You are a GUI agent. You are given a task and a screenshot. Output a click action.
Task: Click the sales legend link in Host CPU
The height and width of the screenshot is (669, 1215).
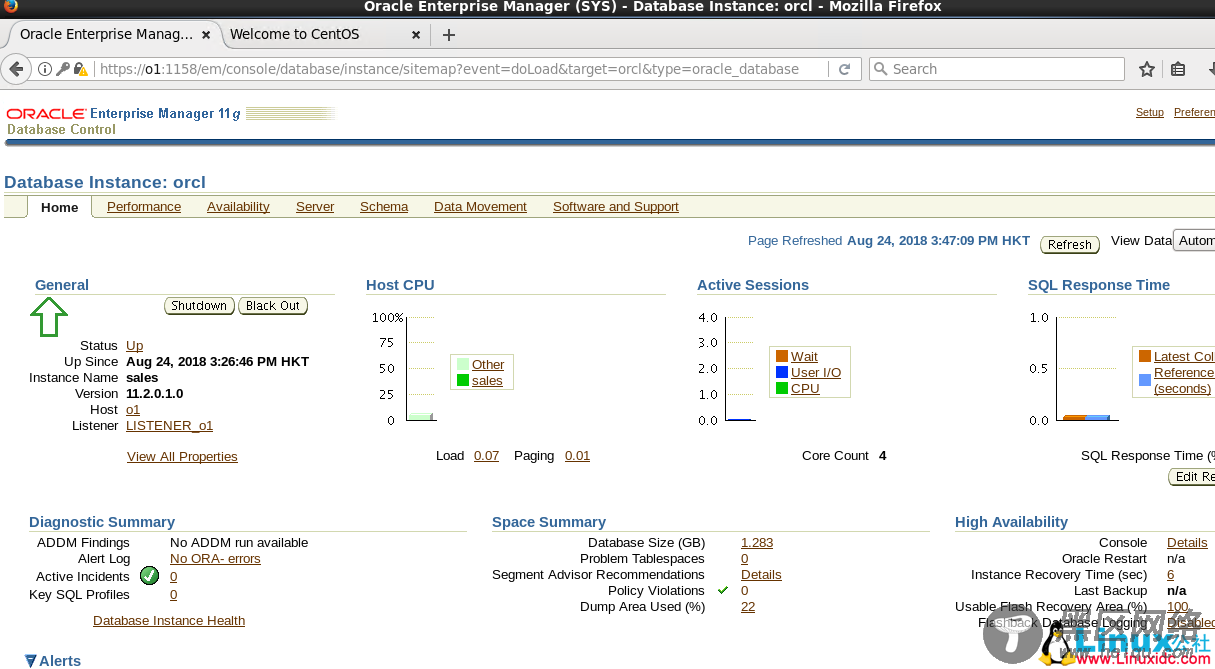pyautogui.click(x=487, y=381)
